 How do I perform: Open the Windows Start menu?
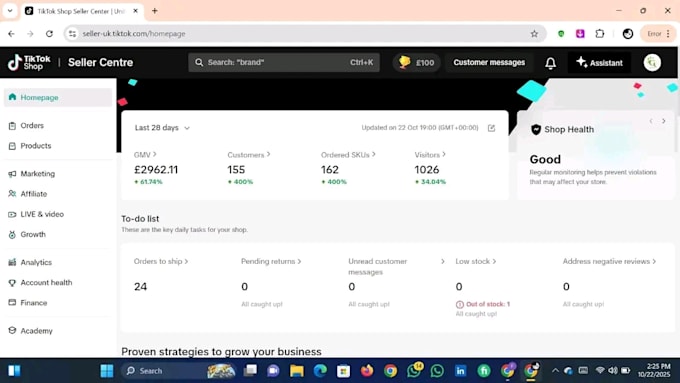point(107,371)
